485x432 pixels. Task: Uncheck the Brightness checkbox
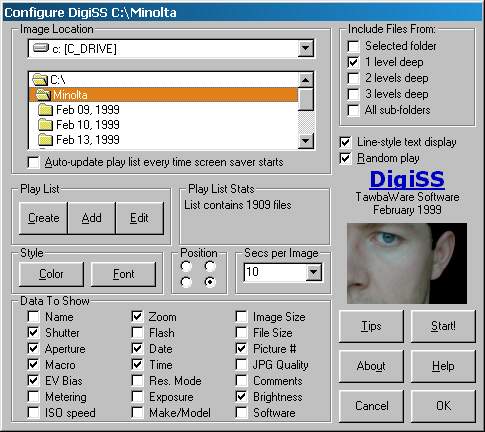[x=241, y=397]
